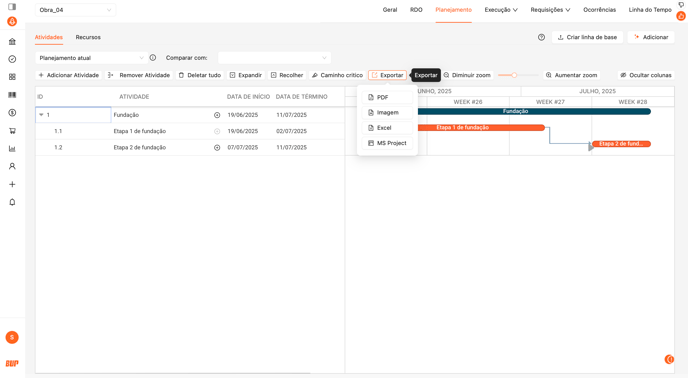688x378 pixels.
Task: Click Deletar tudo
Action: (200, 75)
